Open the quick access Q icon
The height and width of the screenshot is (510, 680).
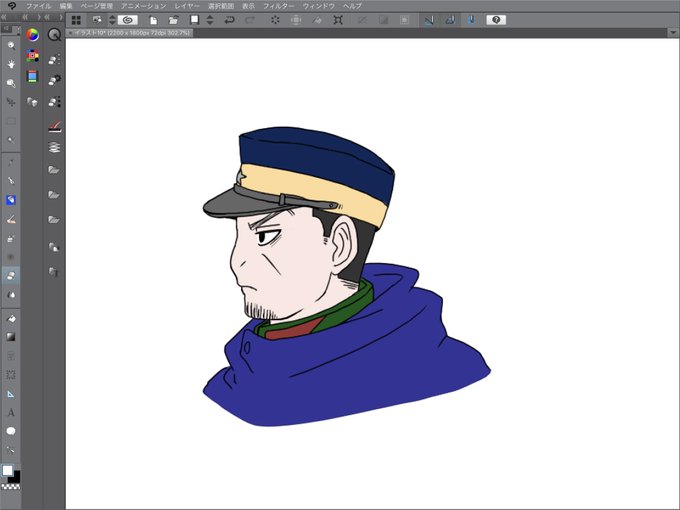point(54,35)
